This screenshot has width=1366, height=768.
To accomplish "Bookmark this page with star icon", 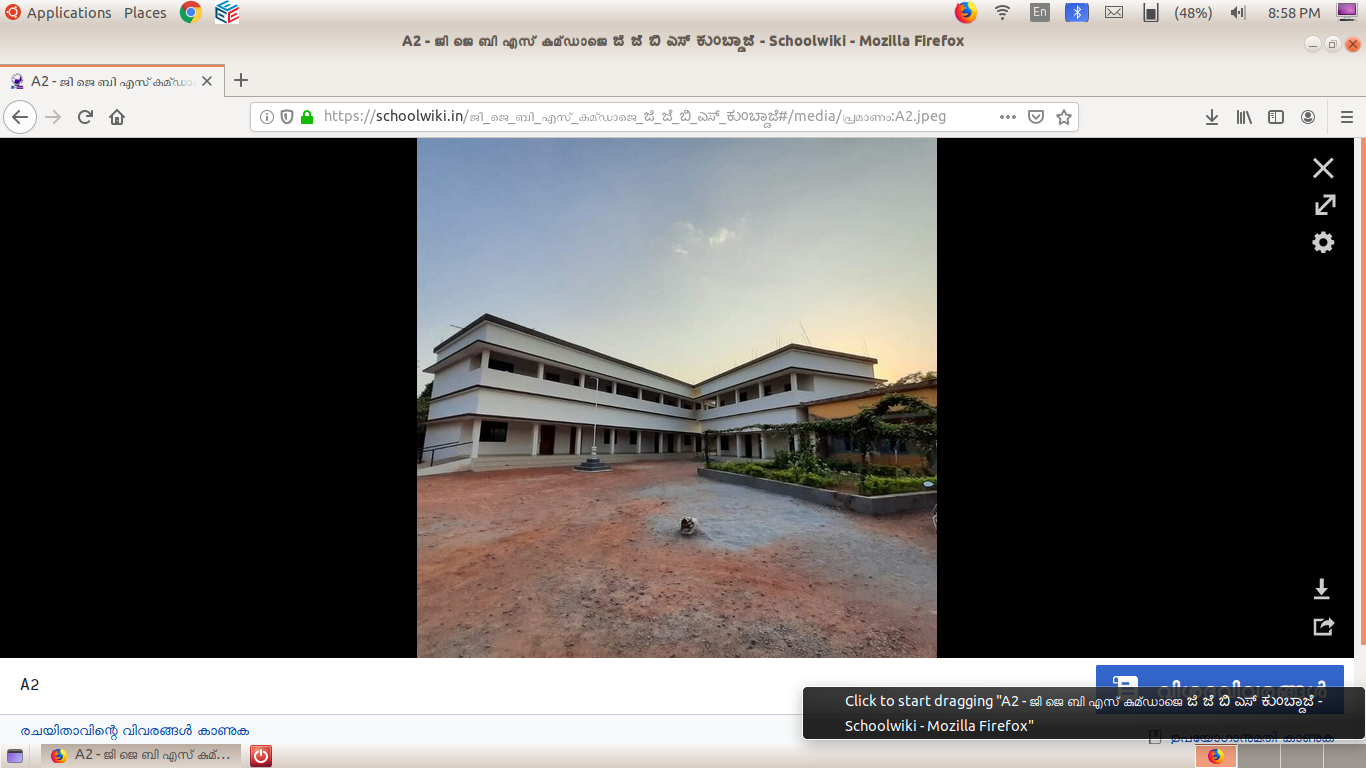I will [x=1064, y=117].
